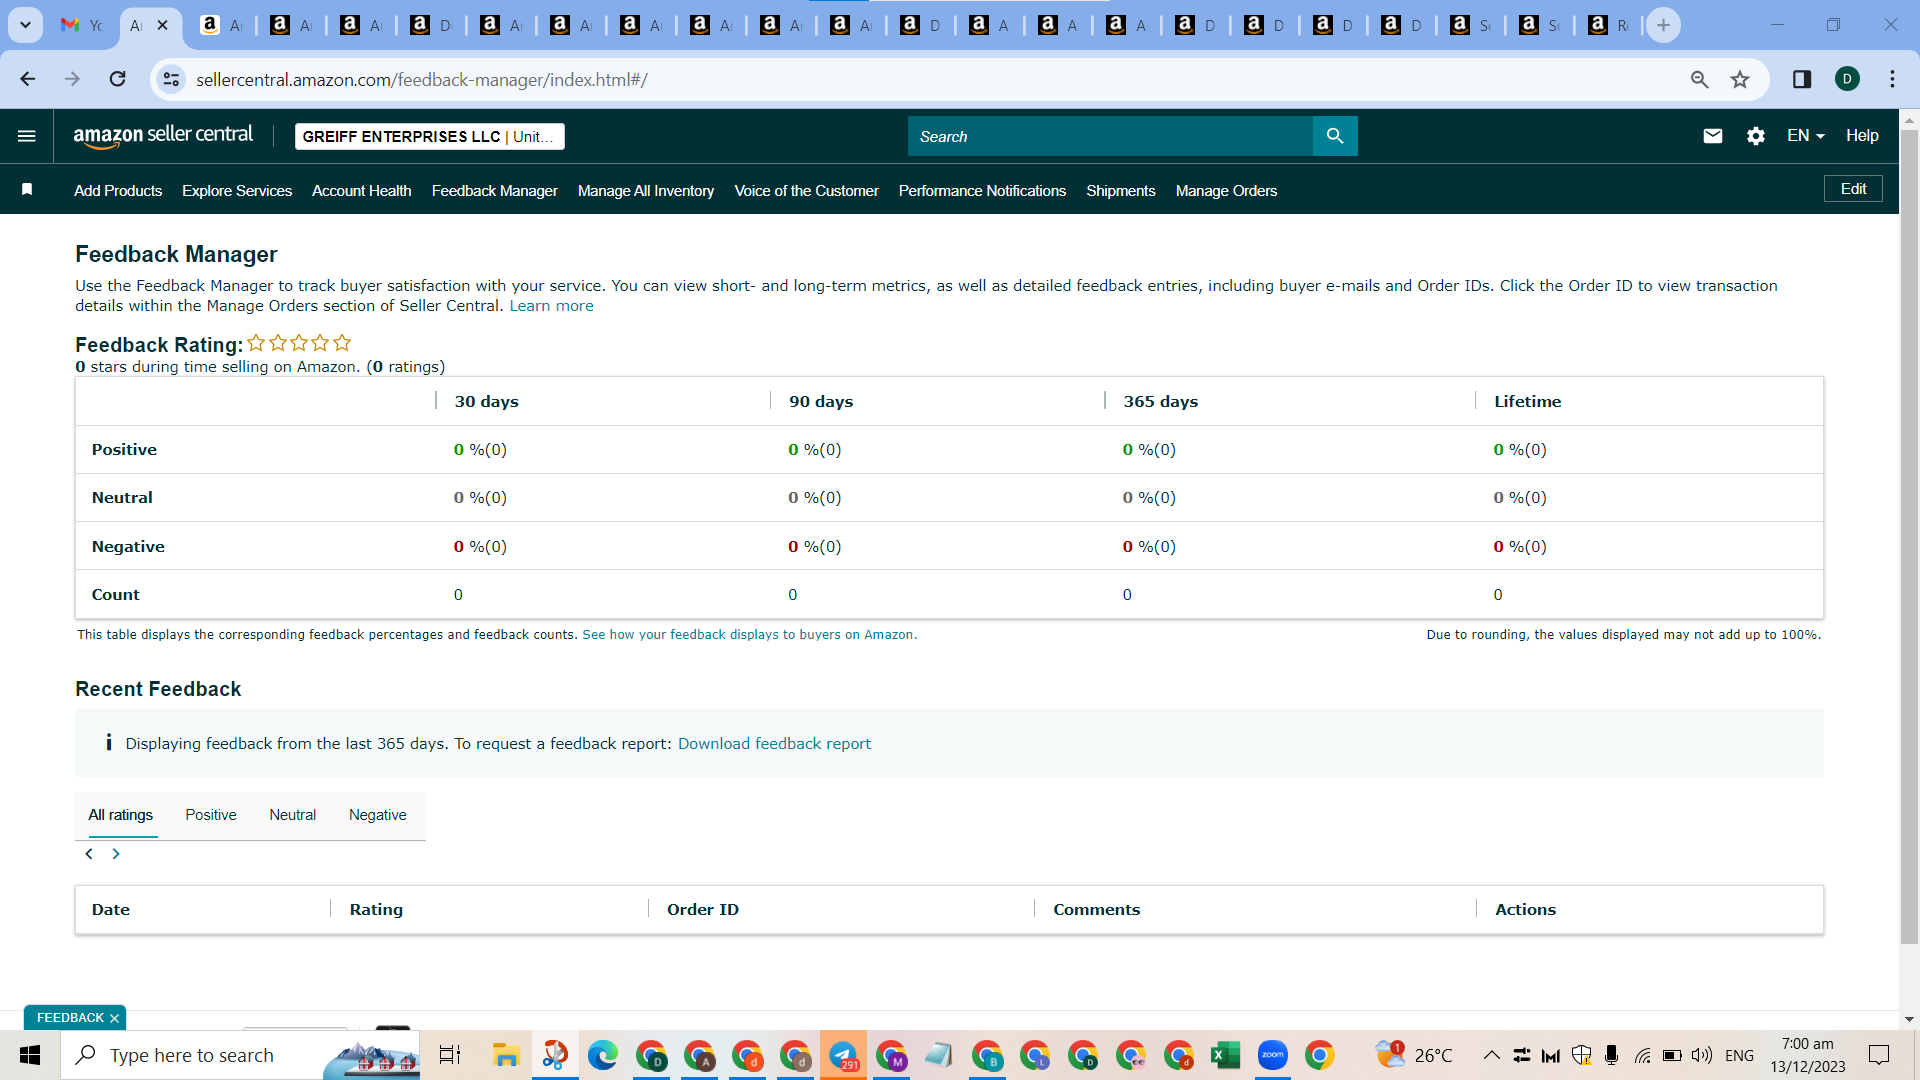Open the messages envelope icon
The width and height of the screenshot is (1920, 1080).
tap(1713, 136)
